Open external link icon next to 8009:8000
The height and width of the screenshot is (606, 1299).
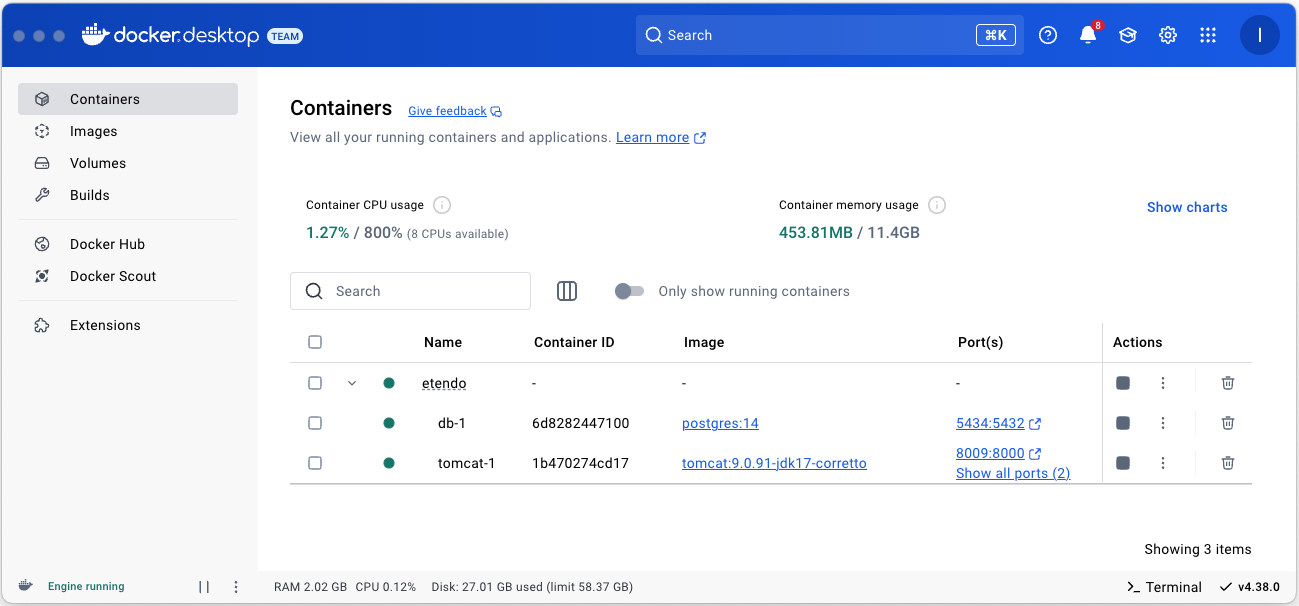1035,454
